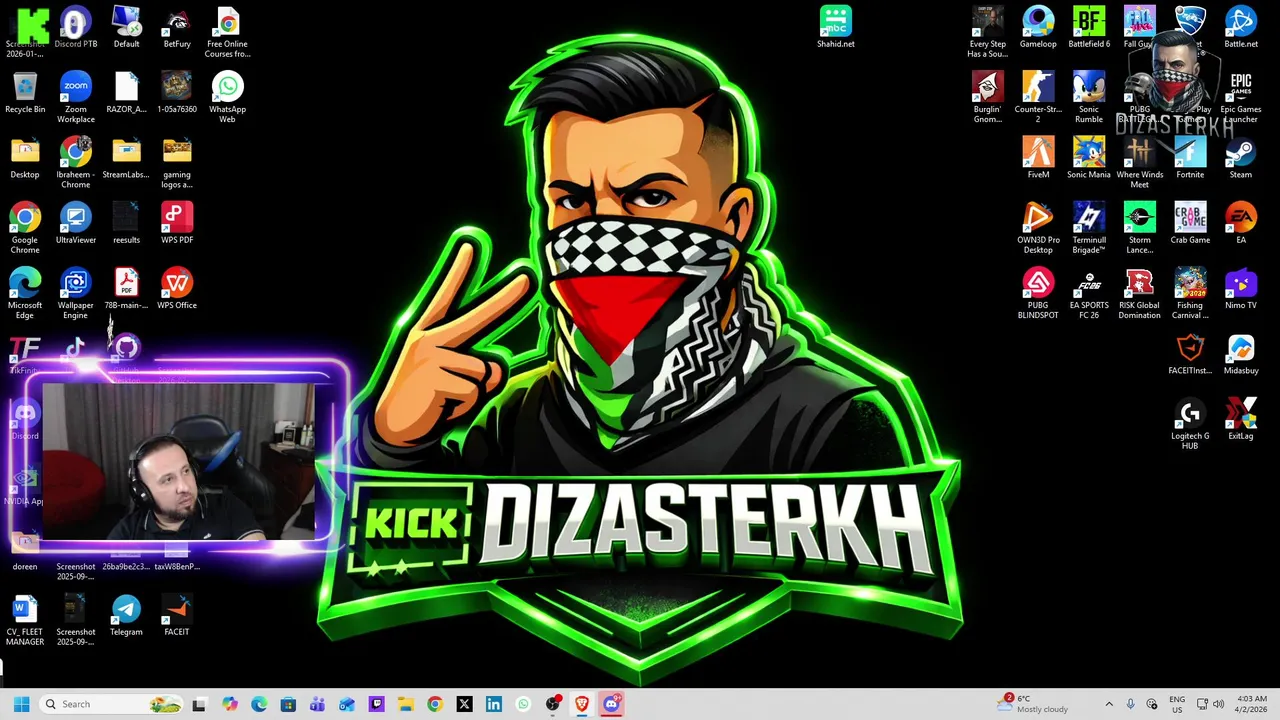Open the BetFury desktop shortcut
This screenshot has width=1280, height=720.
177,27
